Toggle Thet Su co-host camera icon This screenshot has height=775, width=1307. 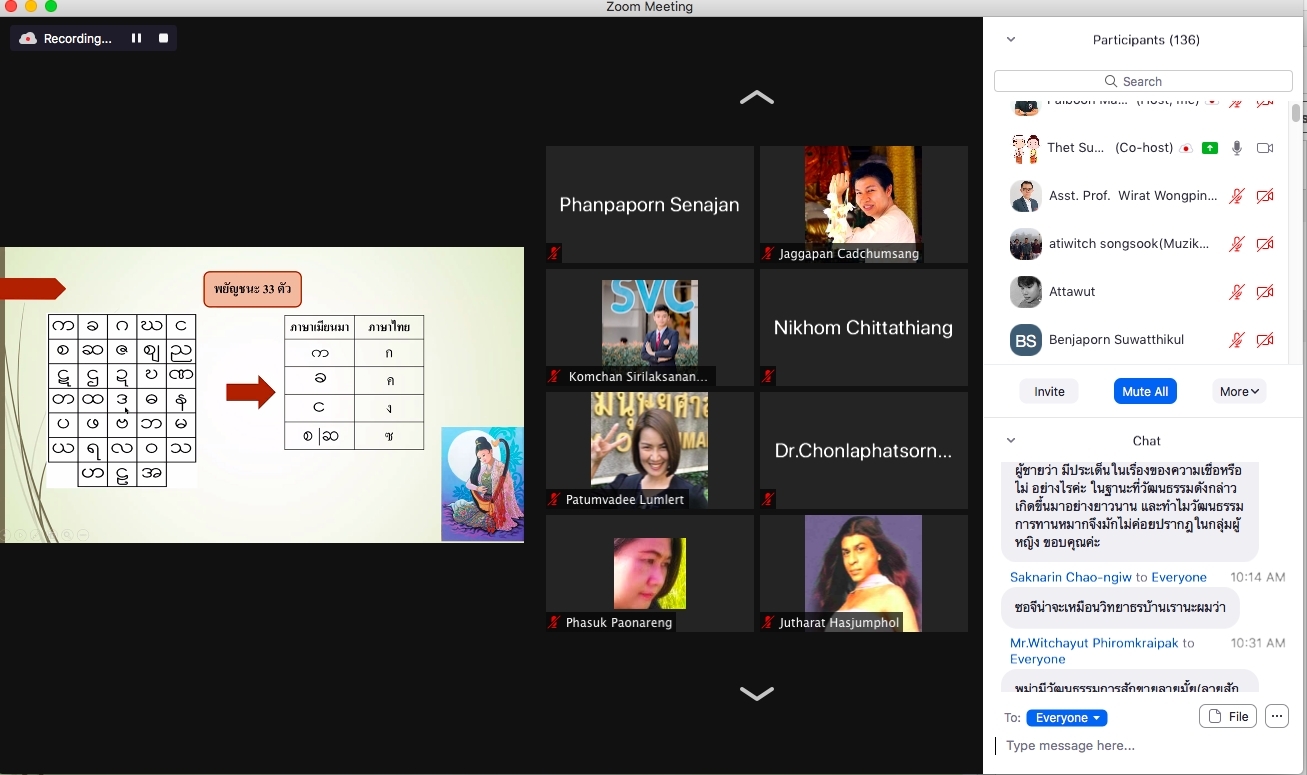pyautogui.click(x=1265, y=148)
